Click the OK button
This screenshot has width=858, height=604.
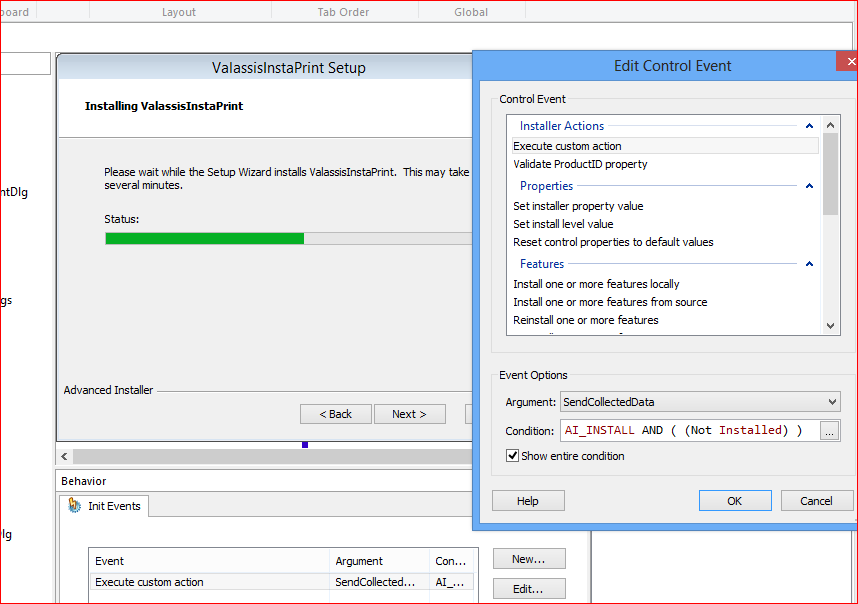click(x=734, y=501)
